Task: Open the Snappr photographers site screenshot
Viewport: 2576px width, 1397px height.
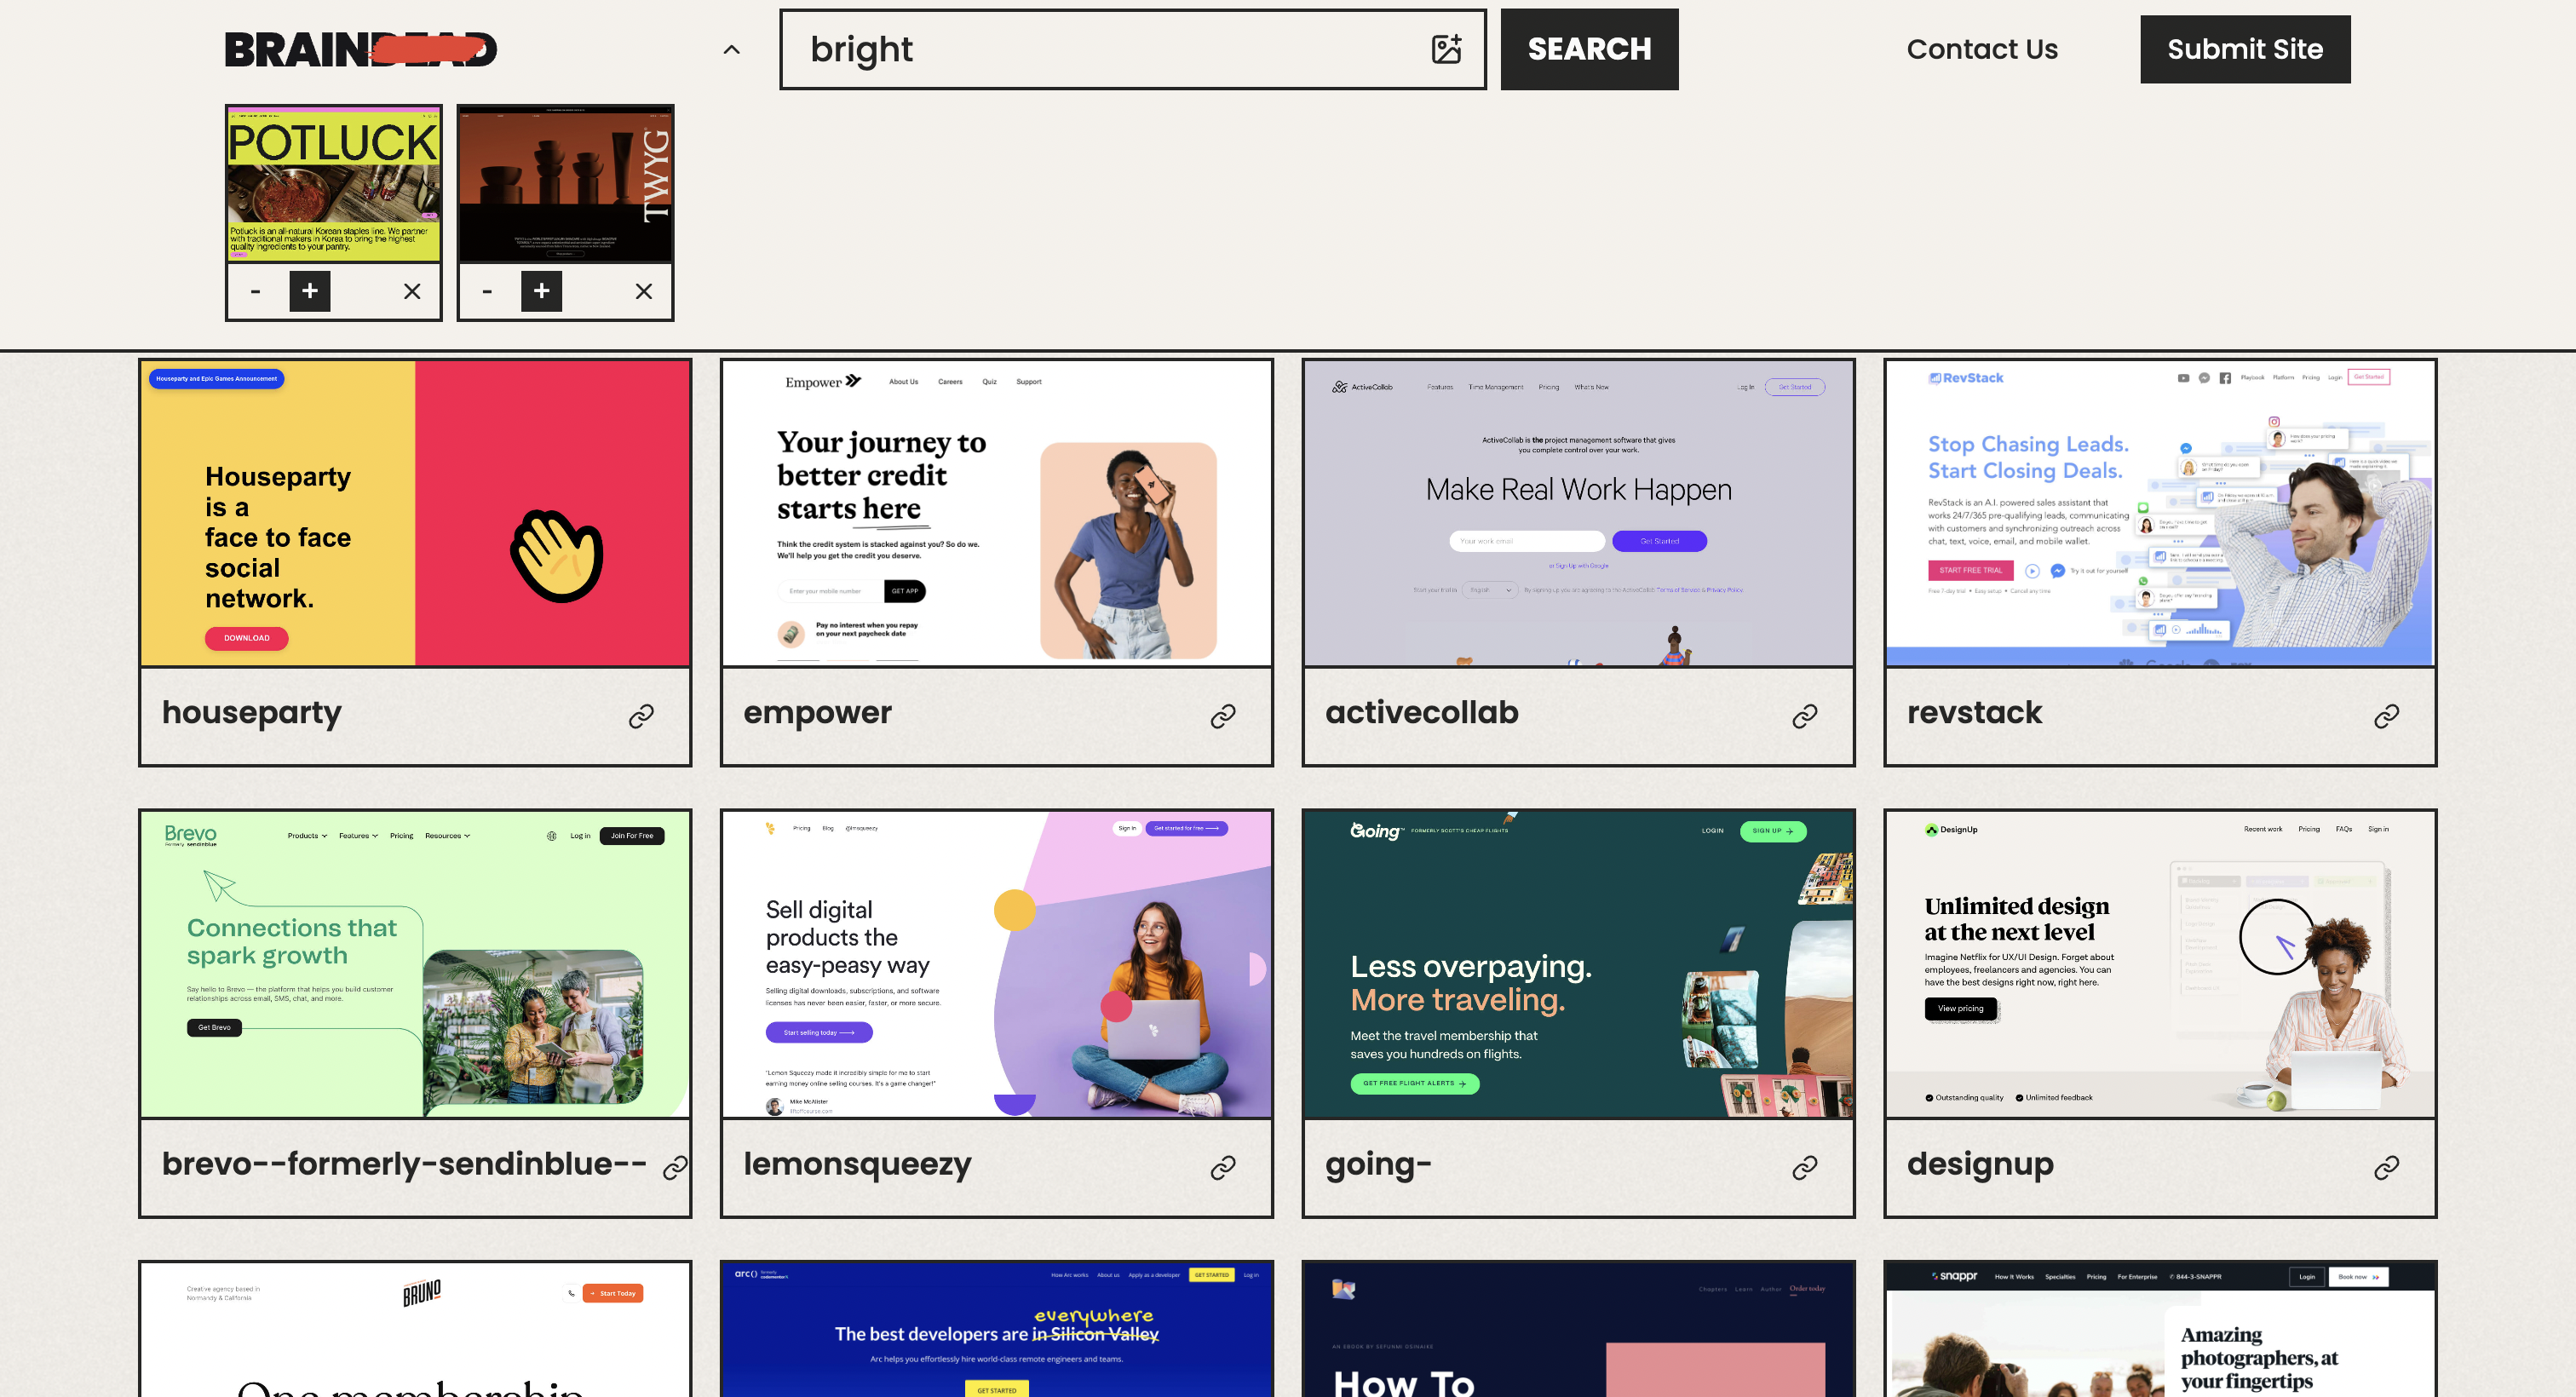Action: (x=2160, y=1330)
